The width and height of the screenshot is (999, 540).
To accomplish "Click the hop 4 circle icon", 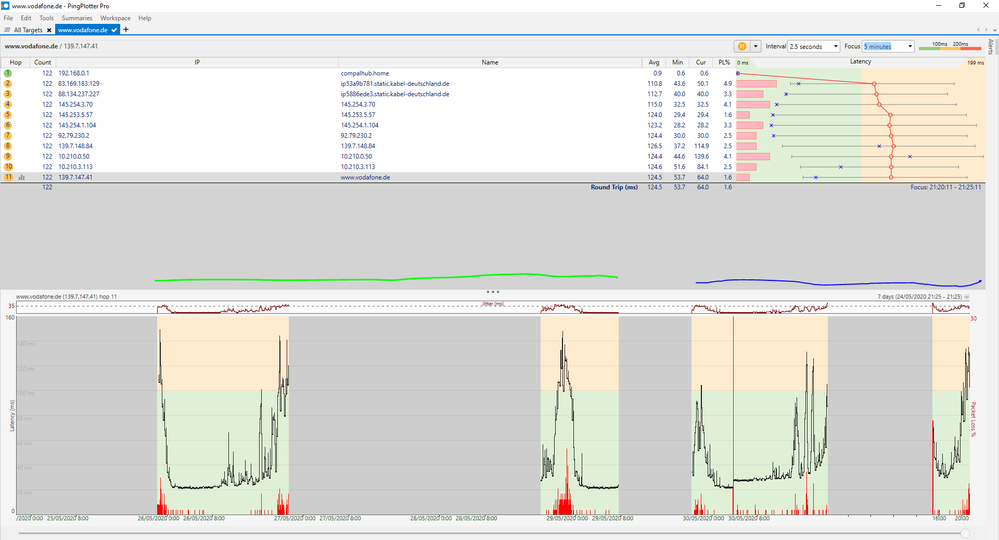I will click(8, 104).
